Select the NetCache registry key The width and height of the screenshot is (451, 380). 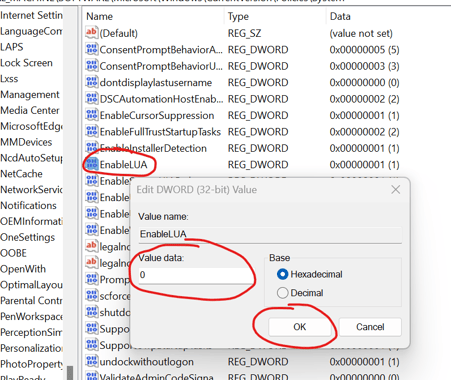21,174
